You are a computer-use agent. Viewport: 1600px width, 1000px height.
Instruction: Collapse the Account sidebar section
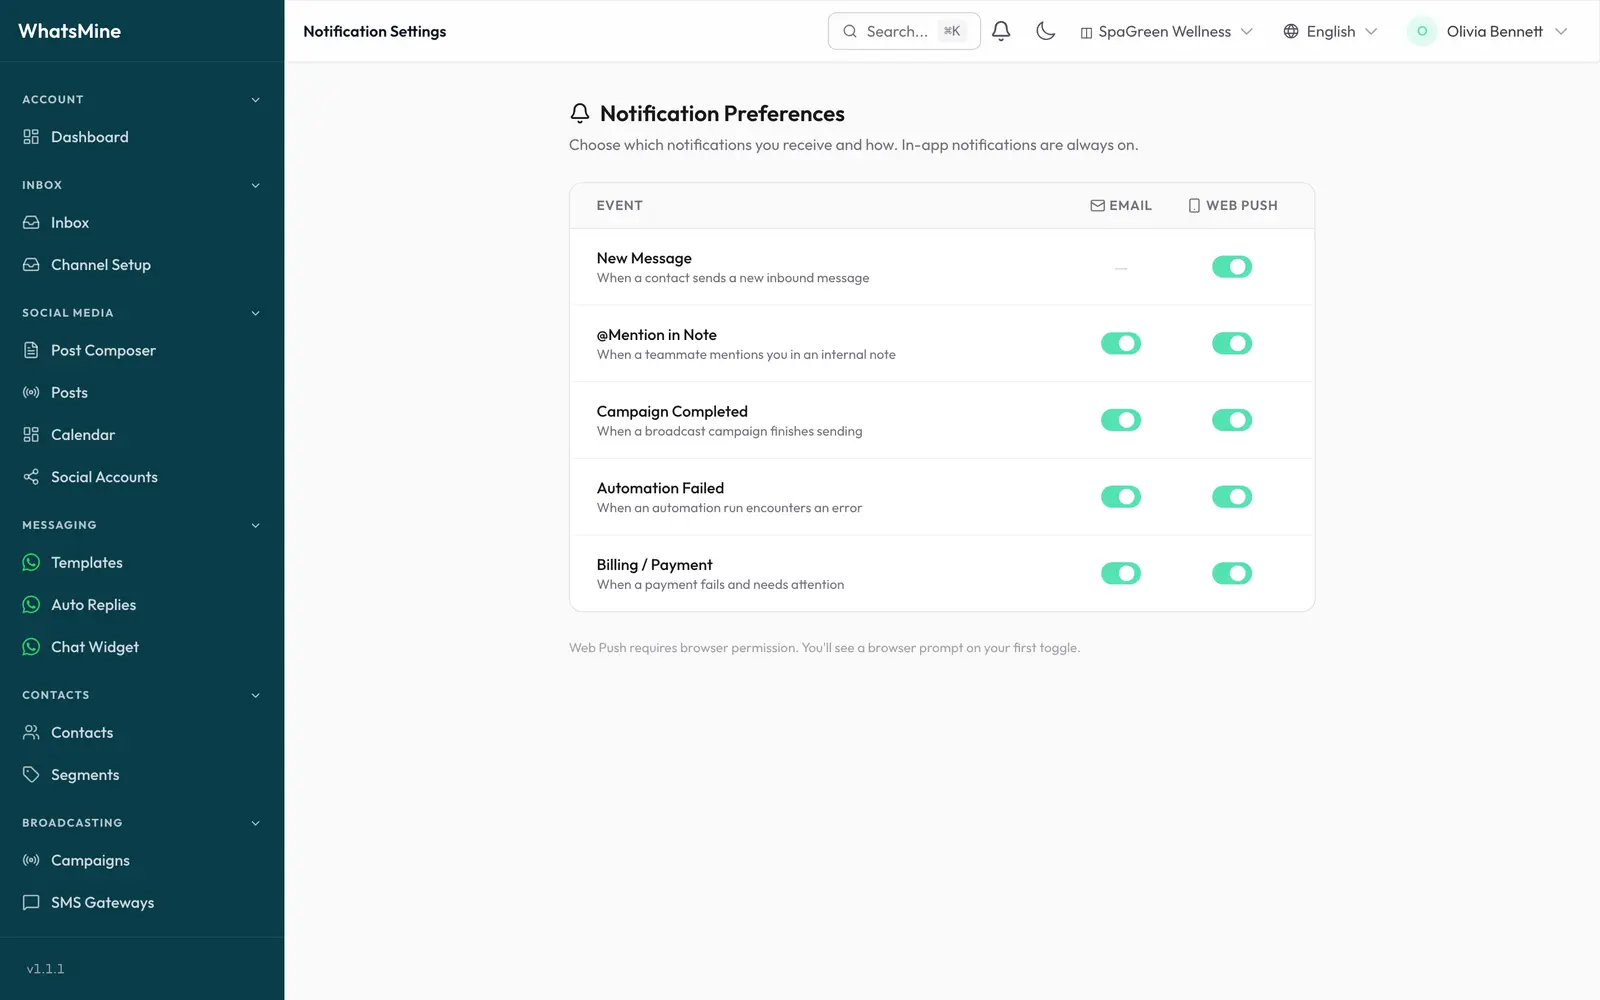click(142, 100)
